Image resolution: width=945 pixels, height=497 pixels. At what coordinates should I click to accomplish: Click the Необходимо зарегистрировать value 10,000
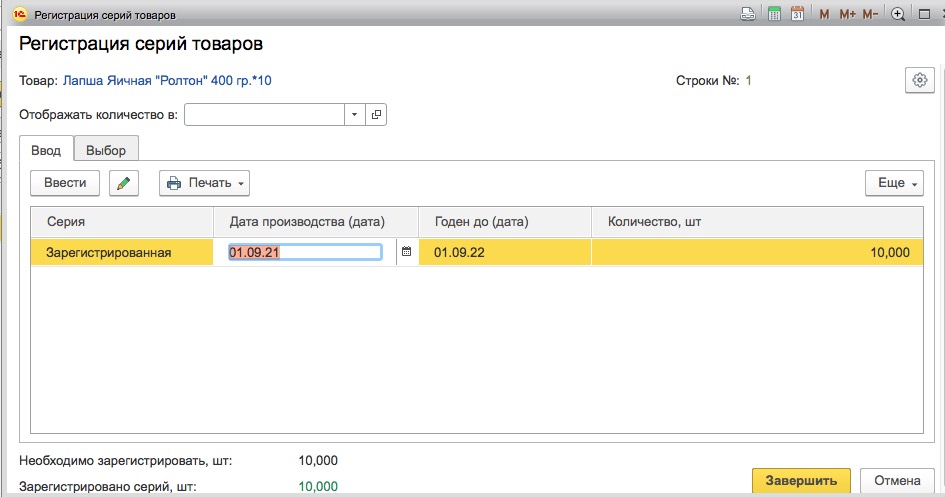(318, 461)
